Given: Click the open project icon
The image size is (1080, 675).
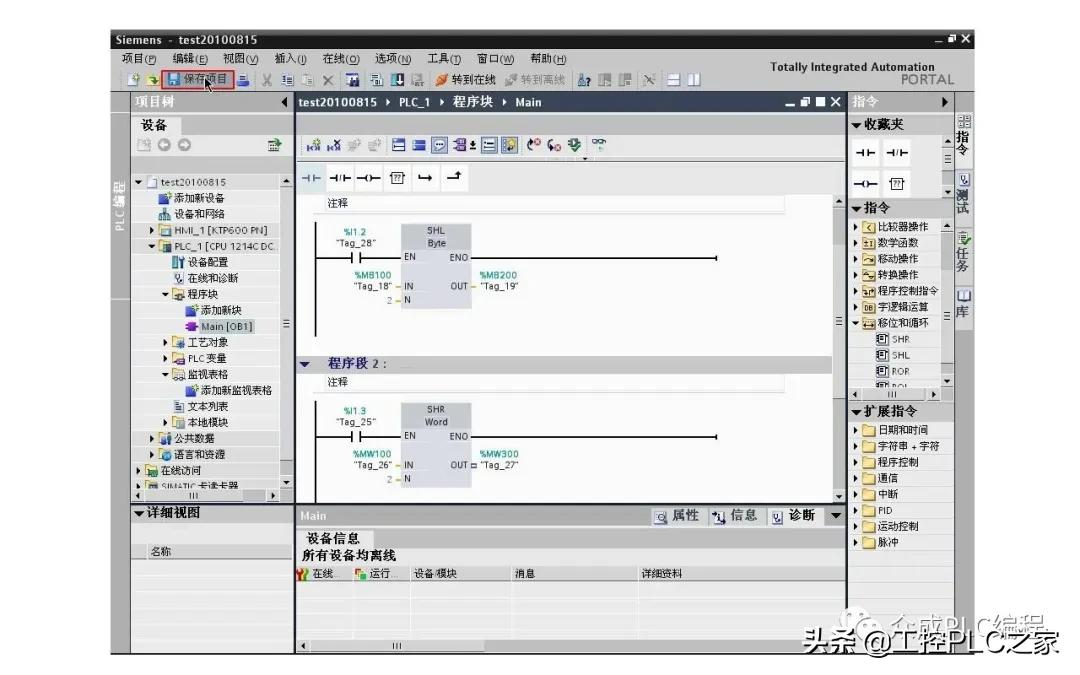Looking at the screenshot, I should (x=152, y=80).
